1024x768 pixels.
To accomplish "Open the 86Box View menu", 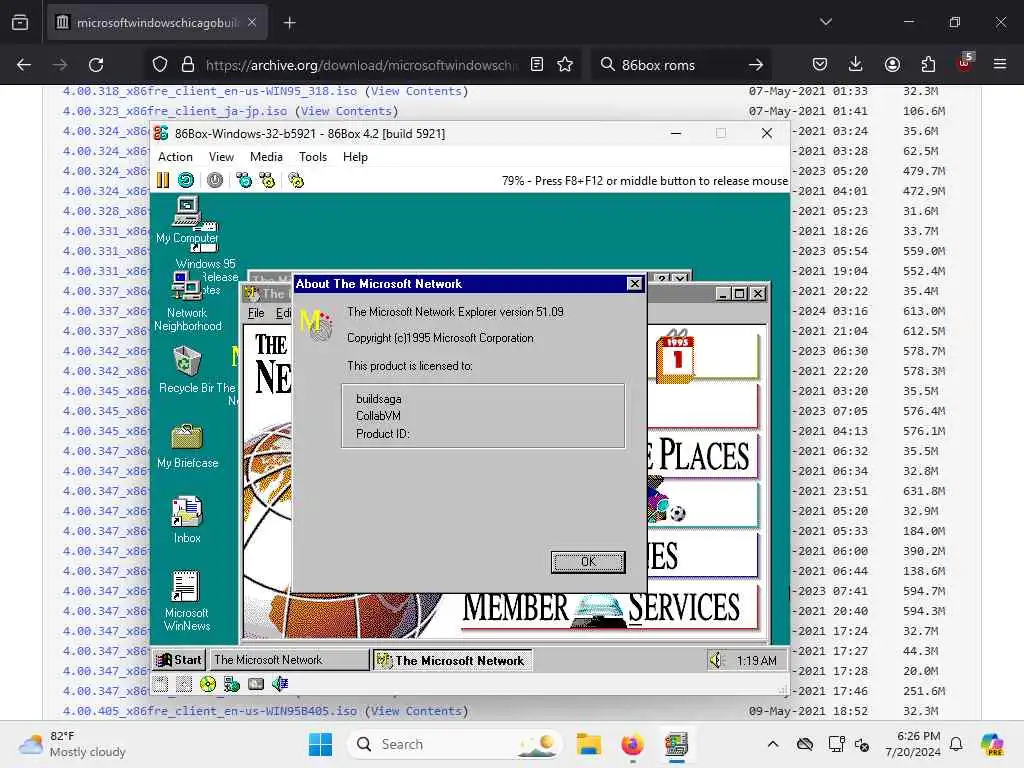I will click(221, 157).
